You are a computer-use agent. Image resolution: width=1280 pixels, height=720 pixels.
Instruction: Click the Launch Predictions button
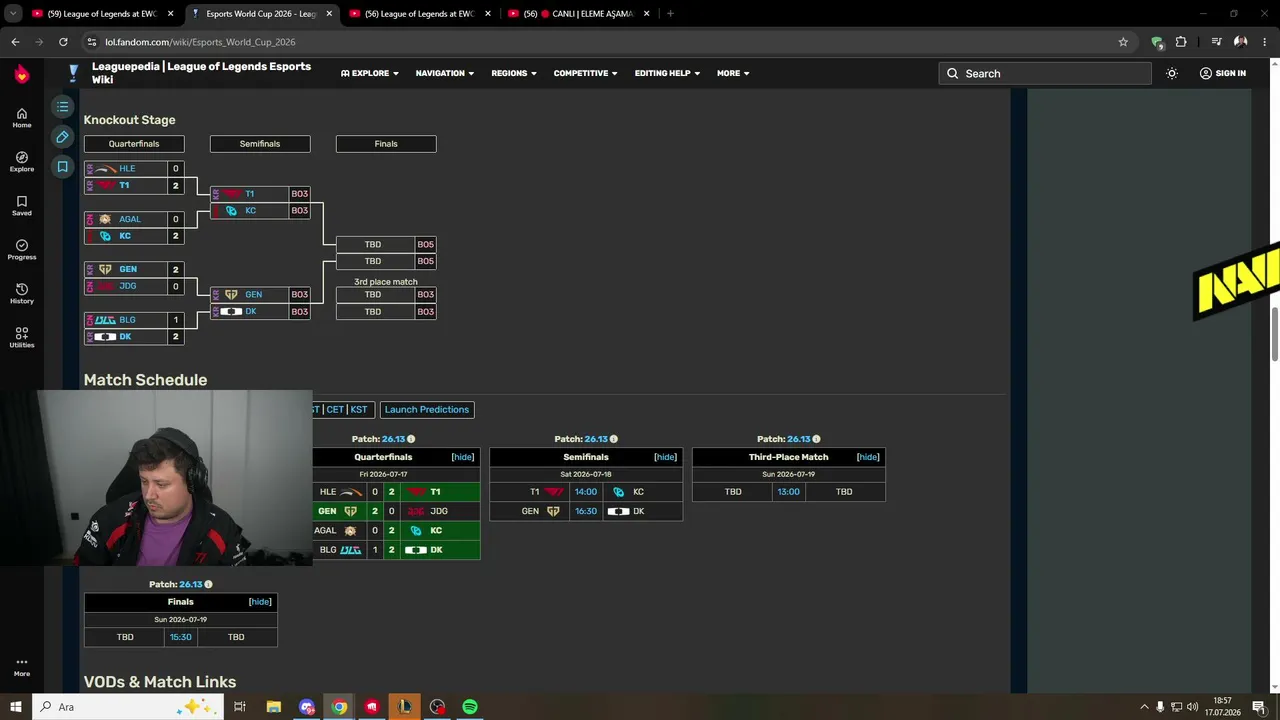[426, 409]
